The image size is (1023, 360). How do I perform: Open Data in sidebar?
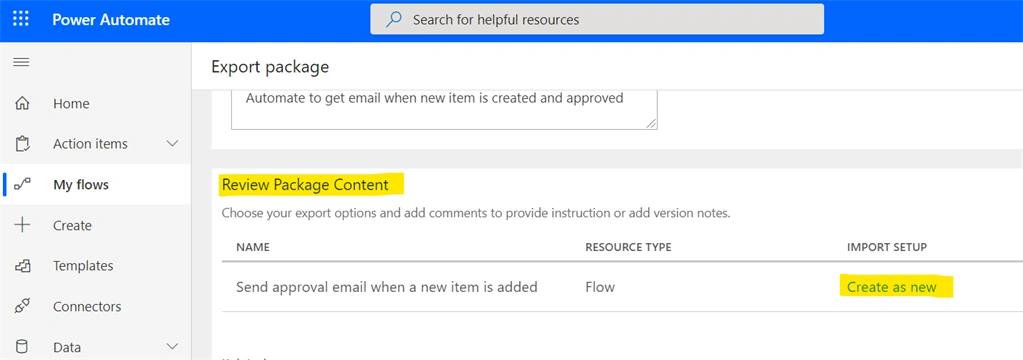(x=67, y=347)
